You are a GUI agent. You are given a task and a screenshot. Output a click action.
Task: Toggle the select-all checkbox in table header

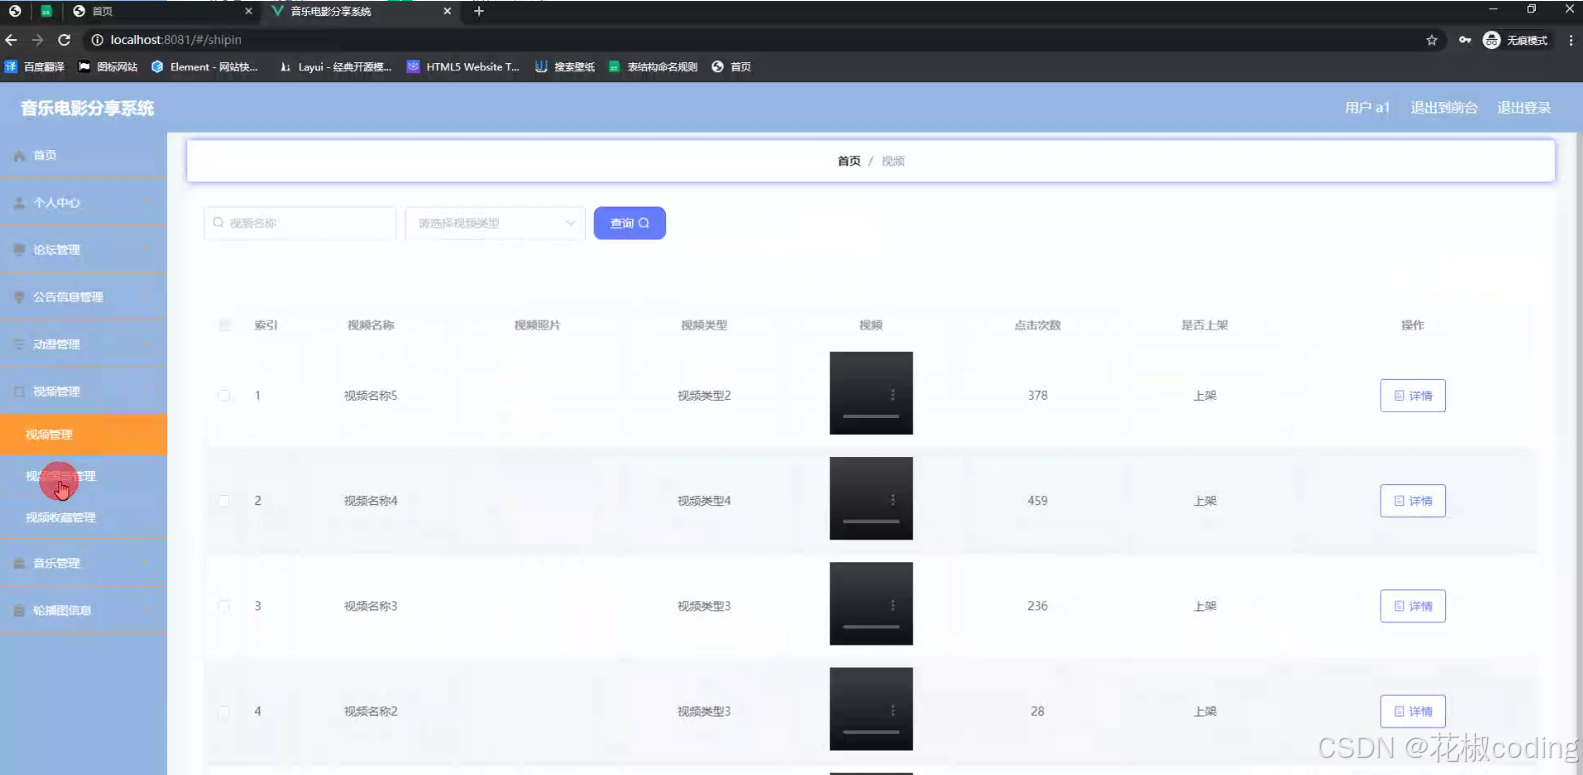pyautogui.click(x=225, y=325)
